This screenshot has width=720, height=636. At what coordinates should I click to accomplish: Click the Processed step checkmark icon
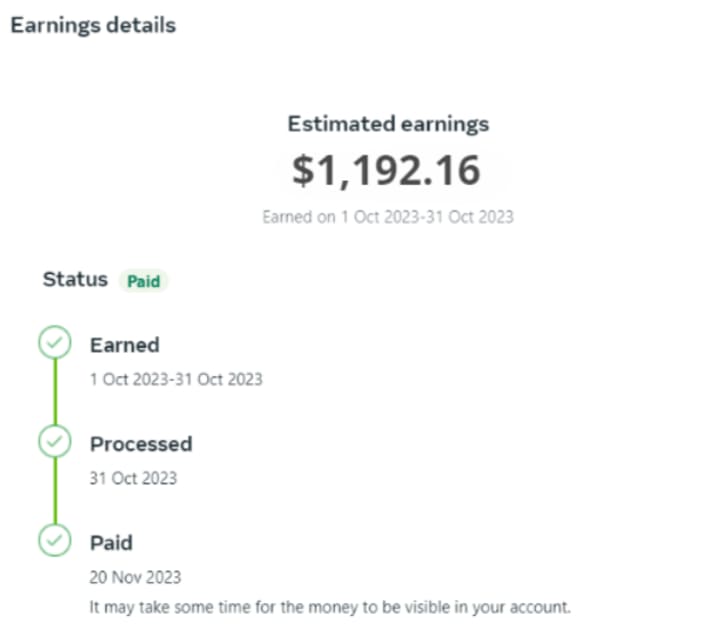(54, 441)
